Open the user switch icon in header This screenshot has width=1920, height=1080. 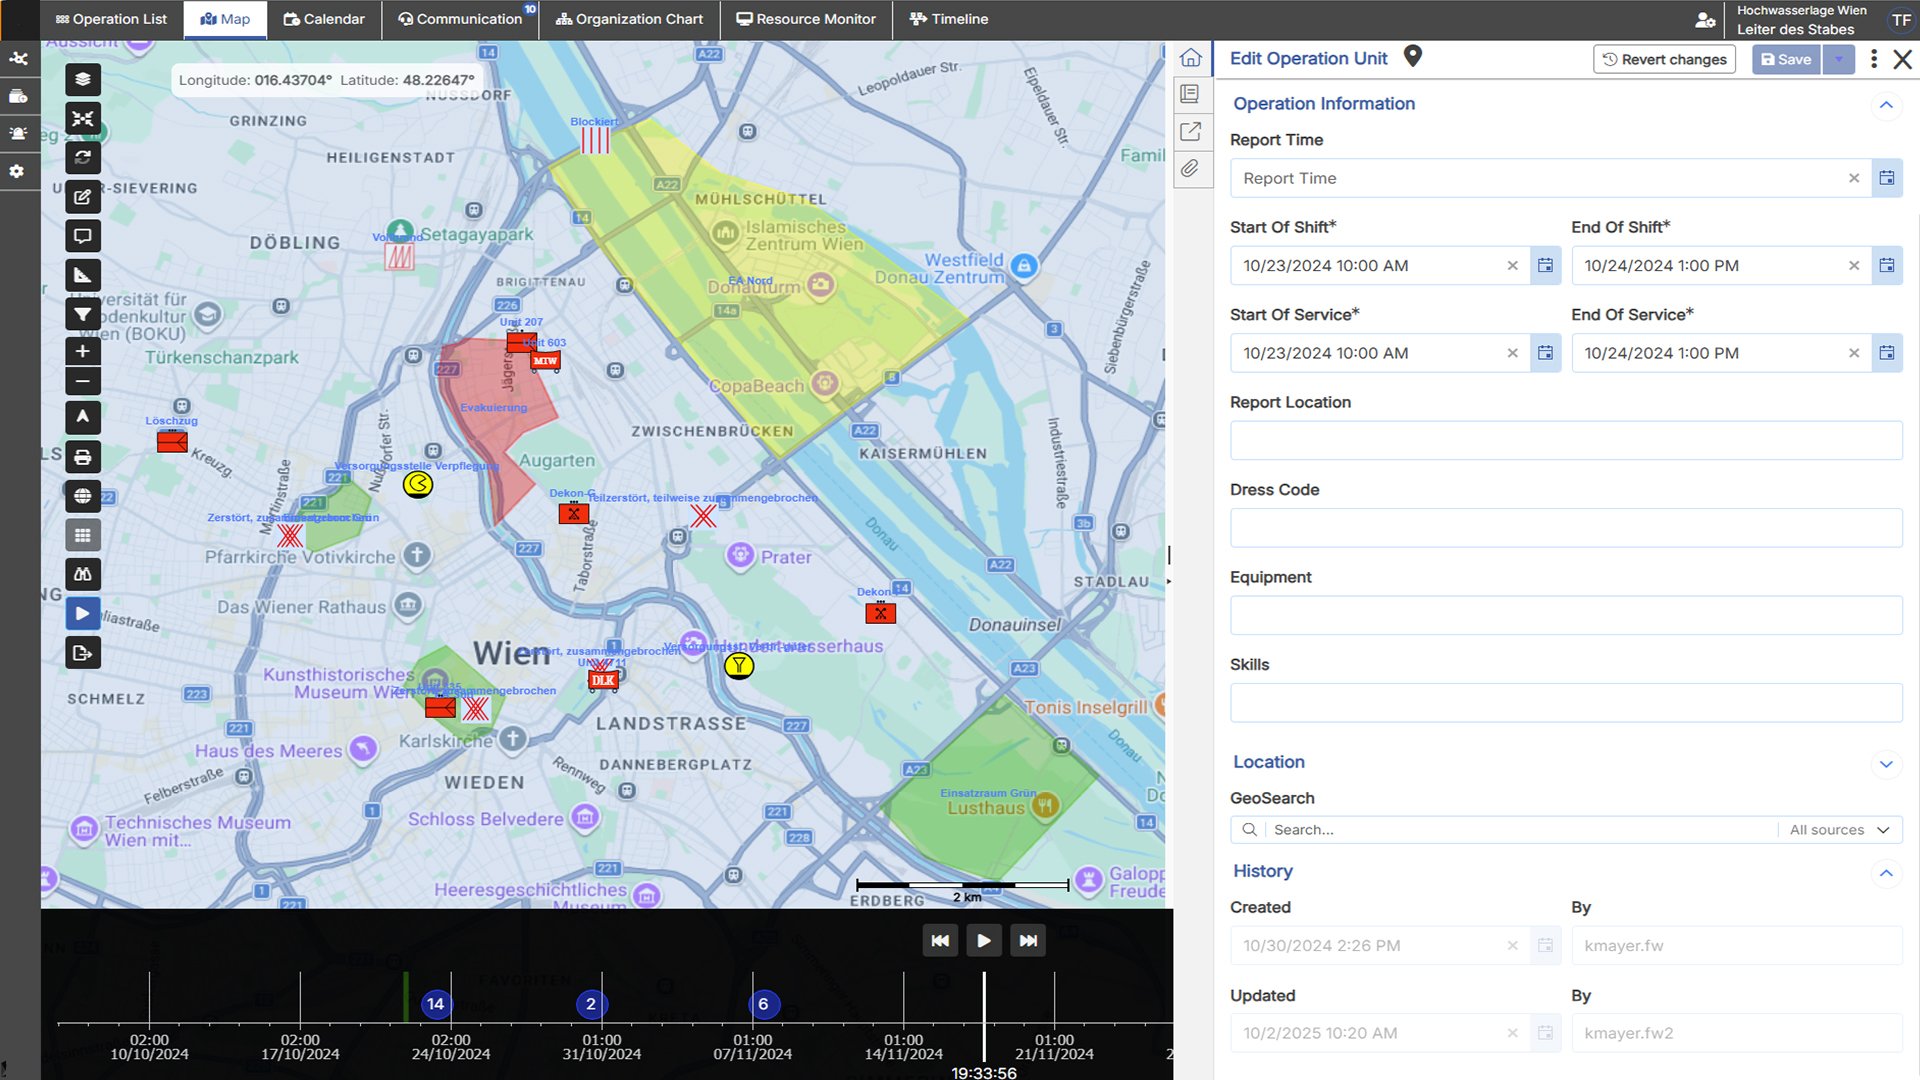(x=1705, y=19)
